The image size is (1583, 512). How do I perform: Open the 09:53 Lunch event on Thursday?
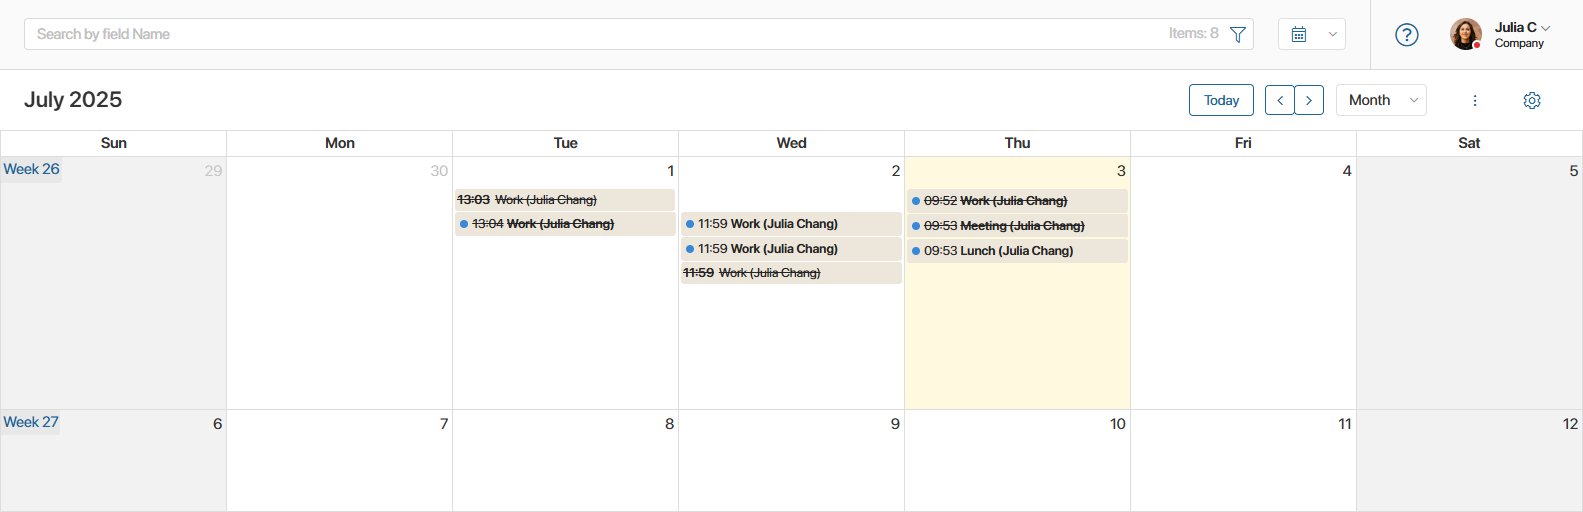(x=1017, y=251)
